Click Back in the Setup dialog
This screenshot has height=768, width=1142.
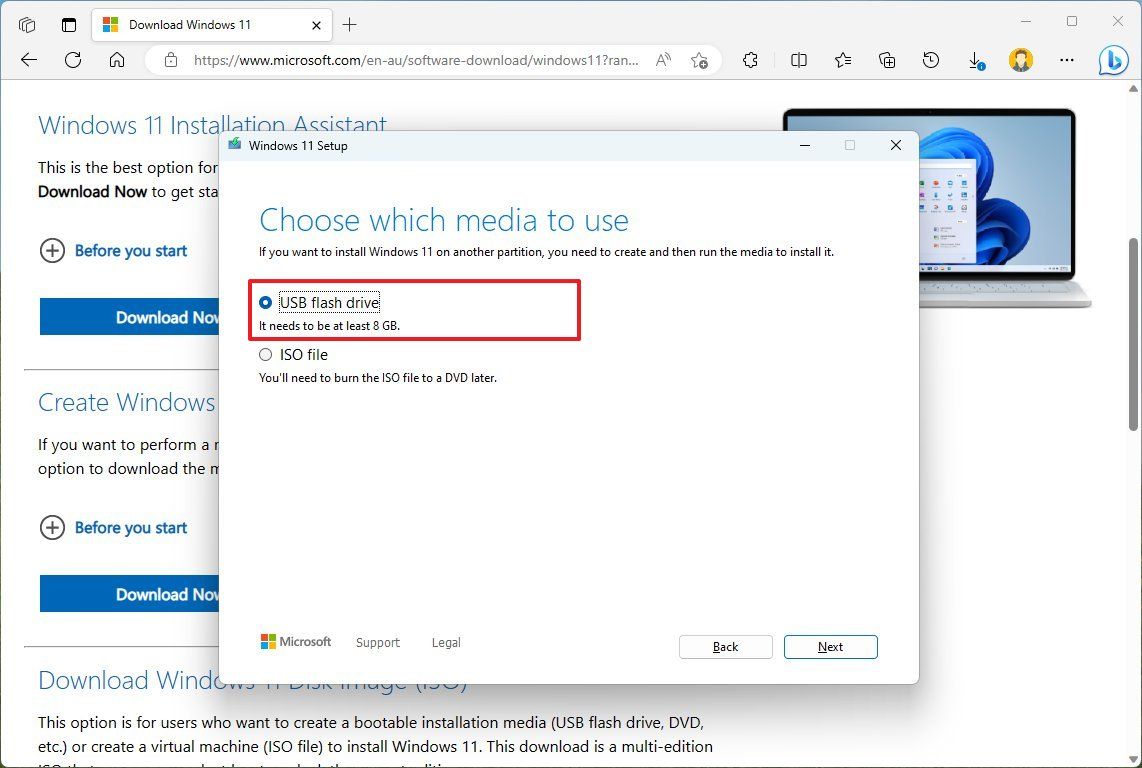pyautogui.click(x=725, y=647)
